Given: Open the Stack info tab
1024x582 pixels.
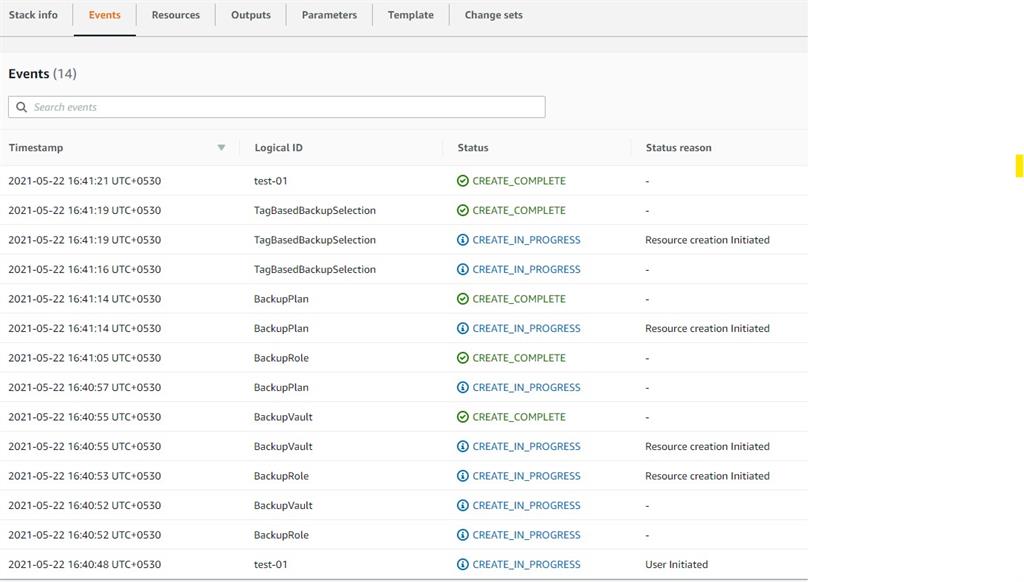Looking at the screenshot, I should pyautogui.click(x=33, y=15).
